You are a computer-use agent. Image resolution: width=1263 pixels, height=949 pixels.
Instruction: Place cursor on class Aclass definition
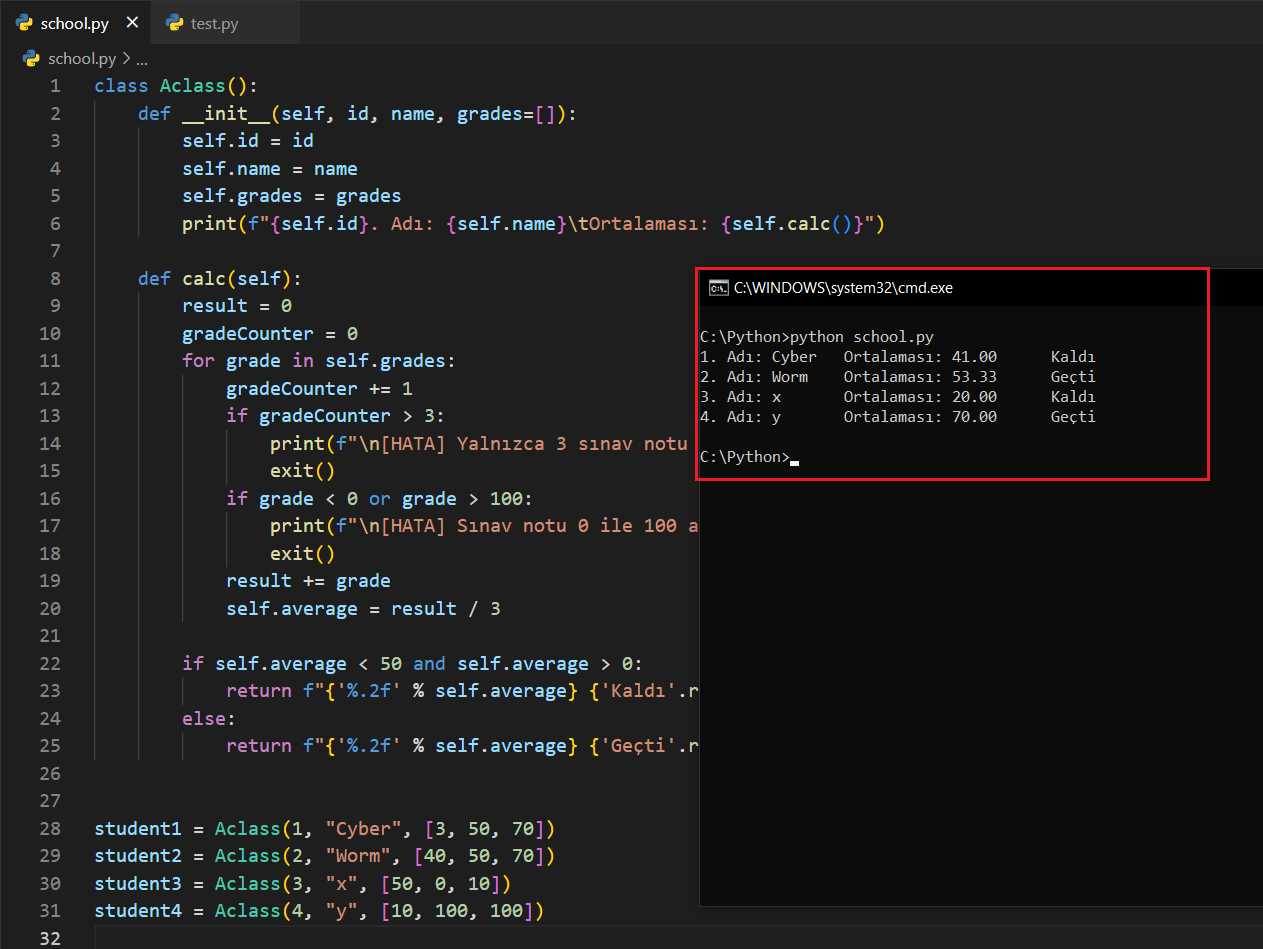pyautogui.click(x=194, y=86)
